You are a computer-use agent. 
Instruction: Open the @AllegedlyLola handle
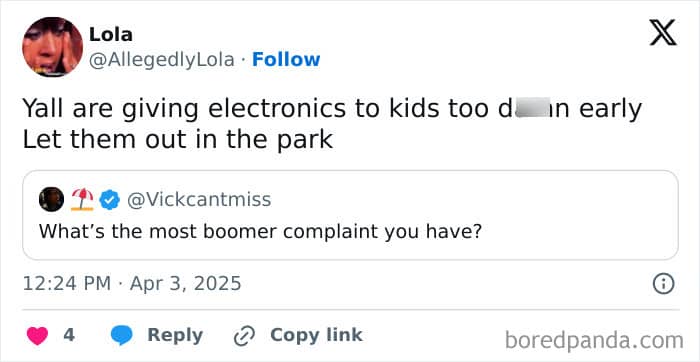(x=162, y=60)
